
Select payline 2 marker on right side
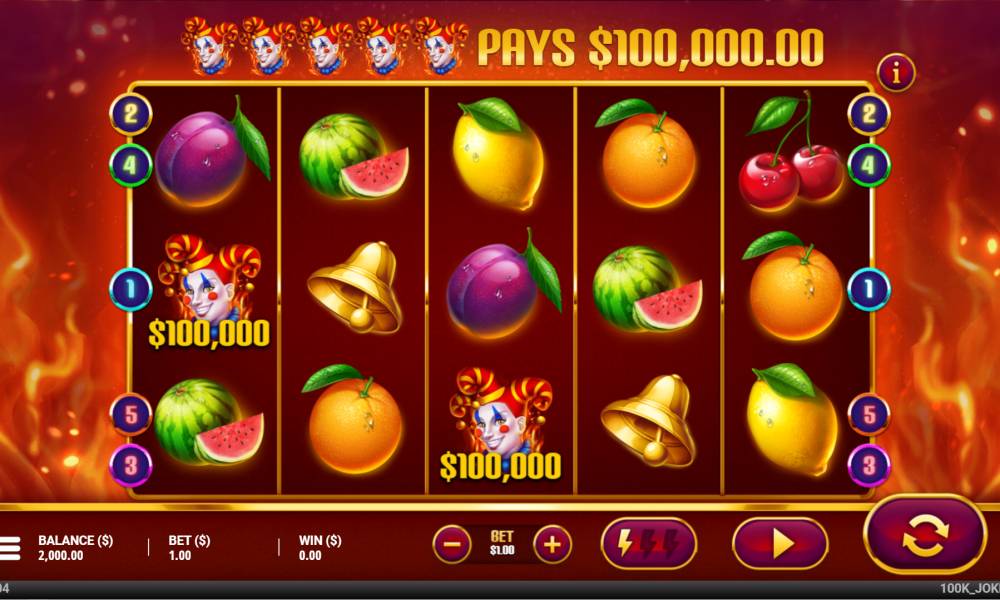coord(869,115)
